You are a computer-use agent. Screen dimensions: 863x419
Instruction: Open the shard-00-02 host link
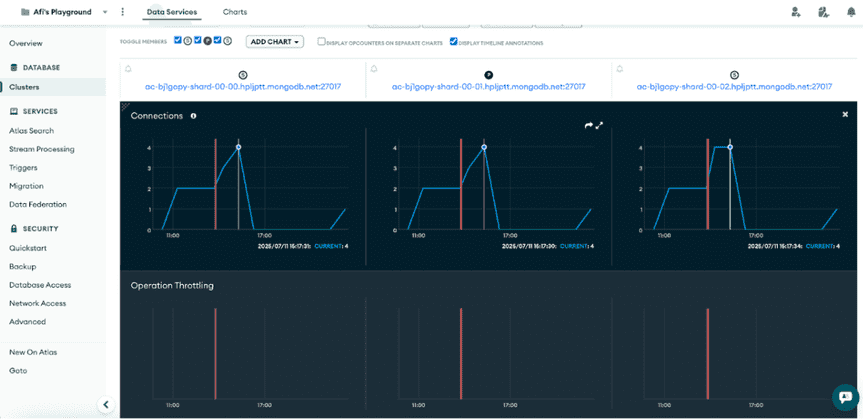coord(734,86)
